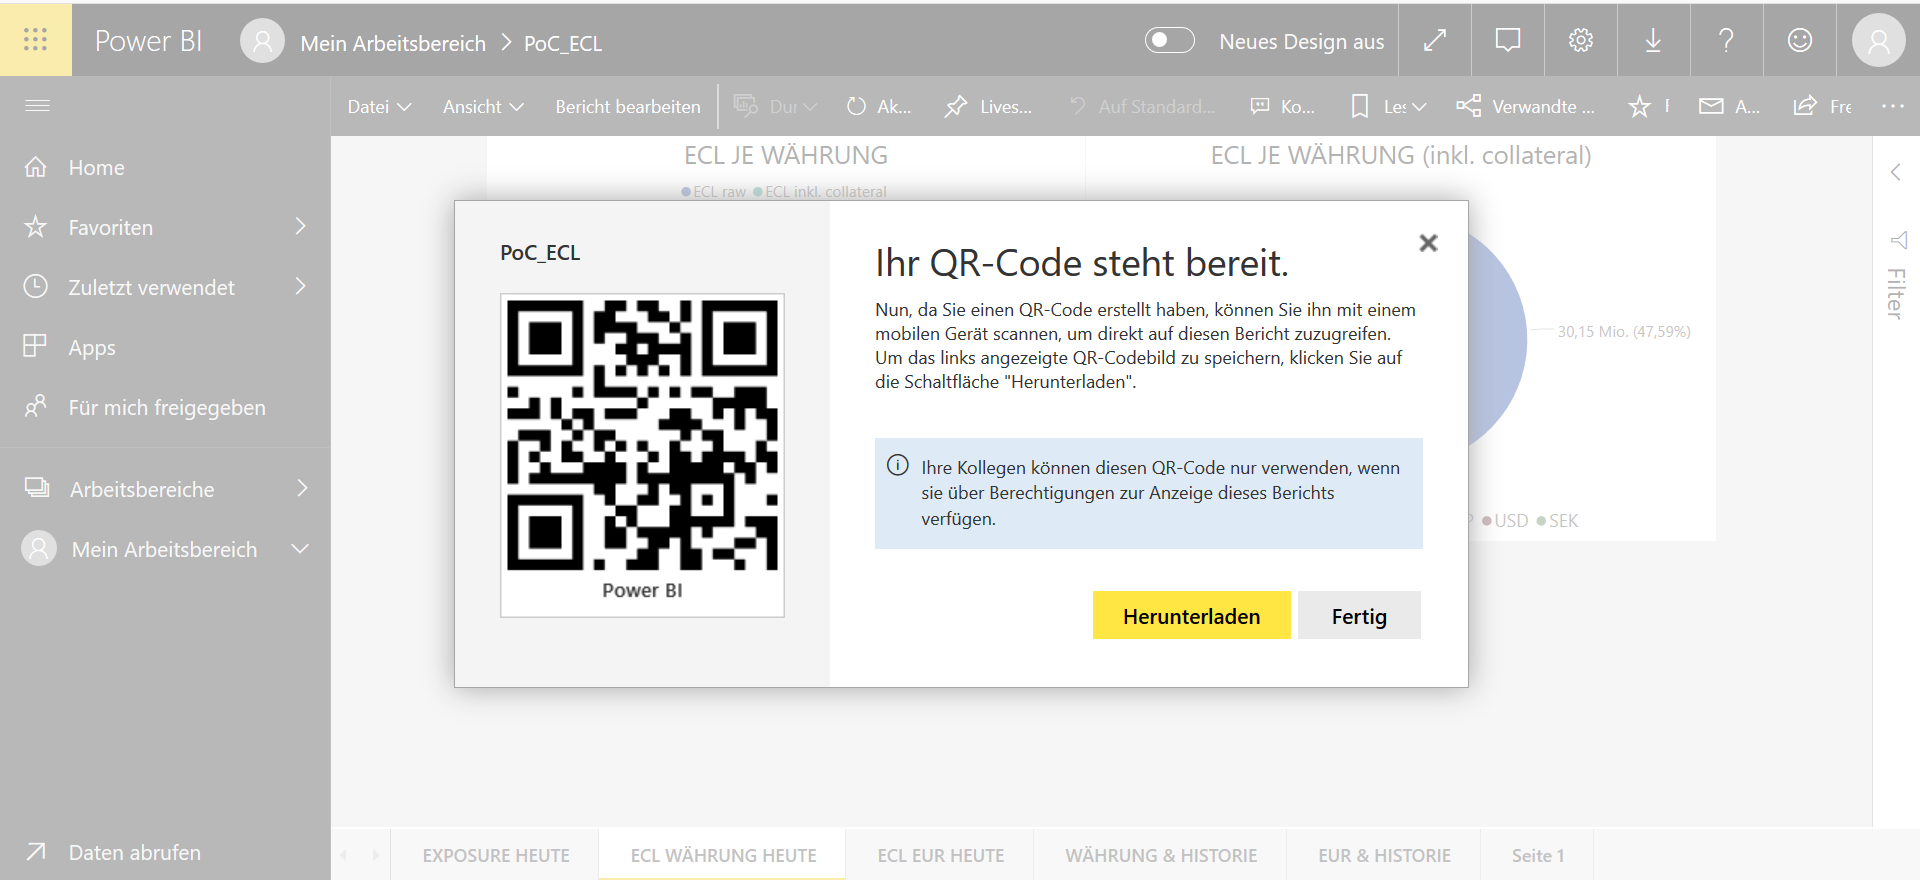Open the Dur... dropdown in toolbar
Image resolution: width=1920 pixels, height=880 pixels.
776,106
